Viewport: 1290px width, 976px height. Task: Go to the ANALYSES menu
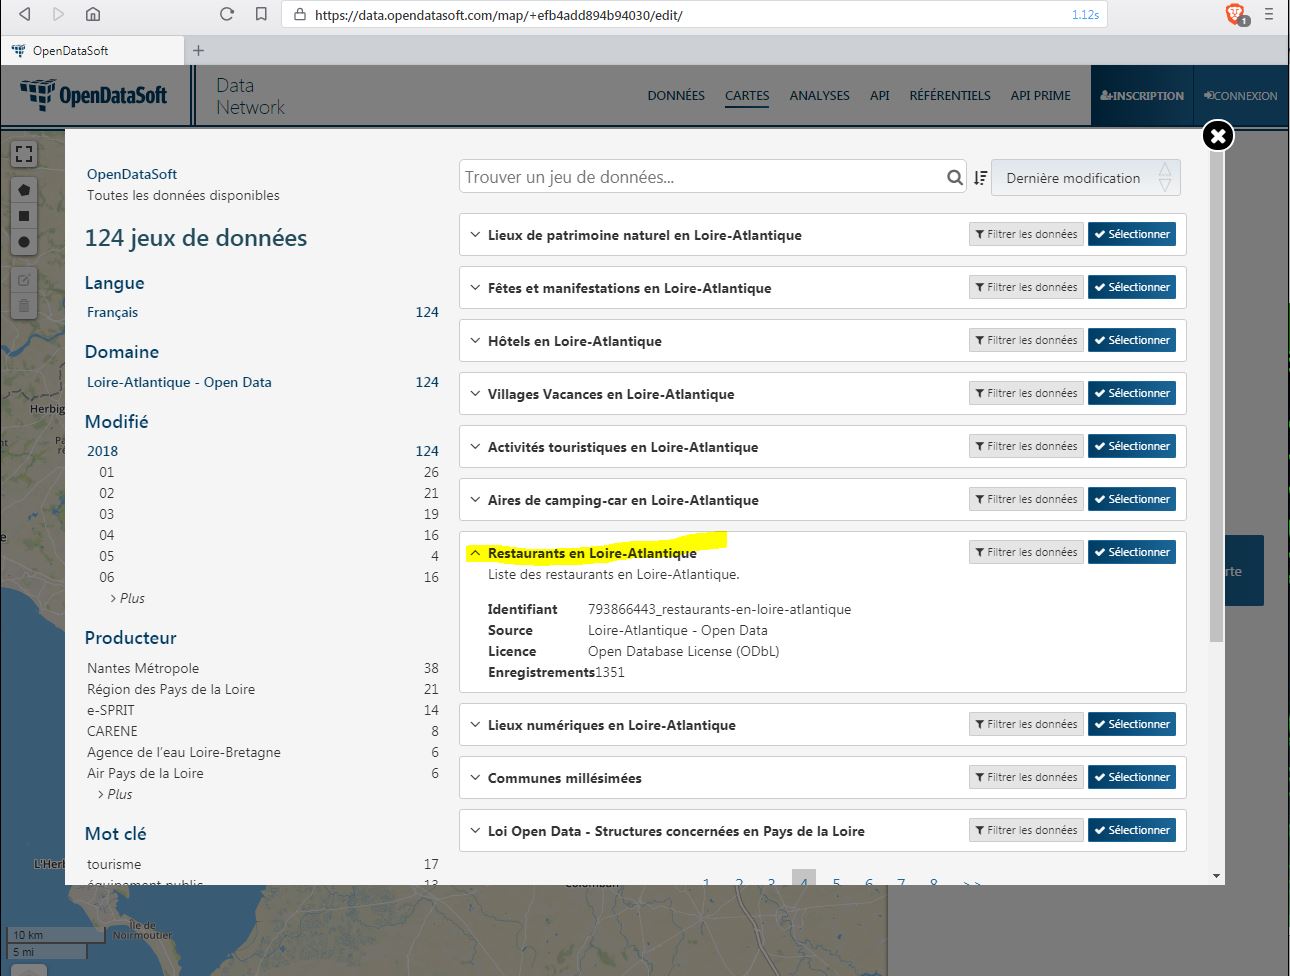pyautogui.click(x=819, y=96)
